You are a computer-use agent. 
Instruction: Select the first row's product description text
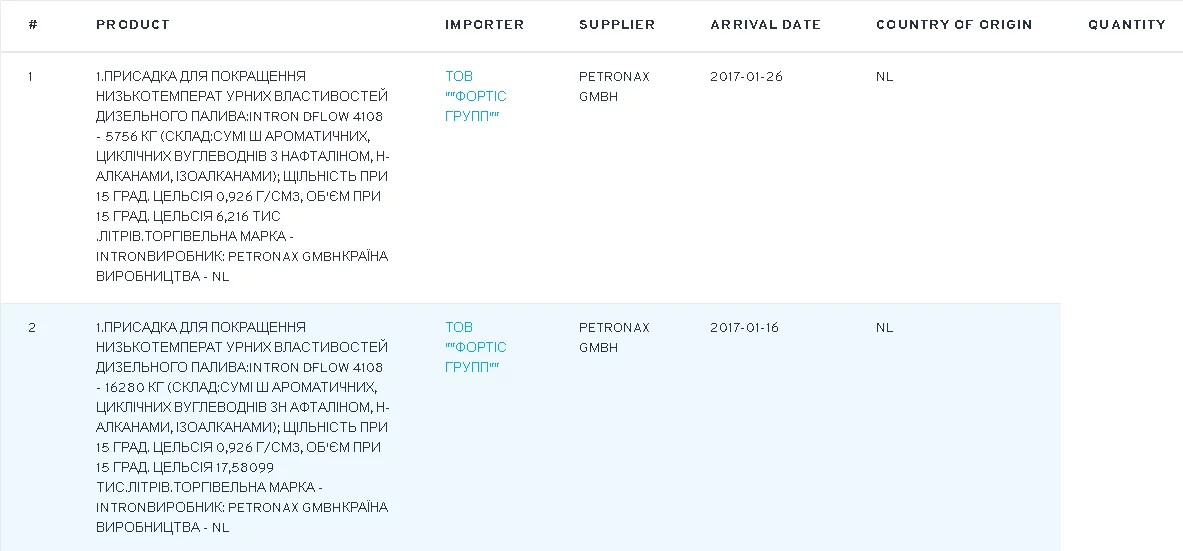coord(242,176)
